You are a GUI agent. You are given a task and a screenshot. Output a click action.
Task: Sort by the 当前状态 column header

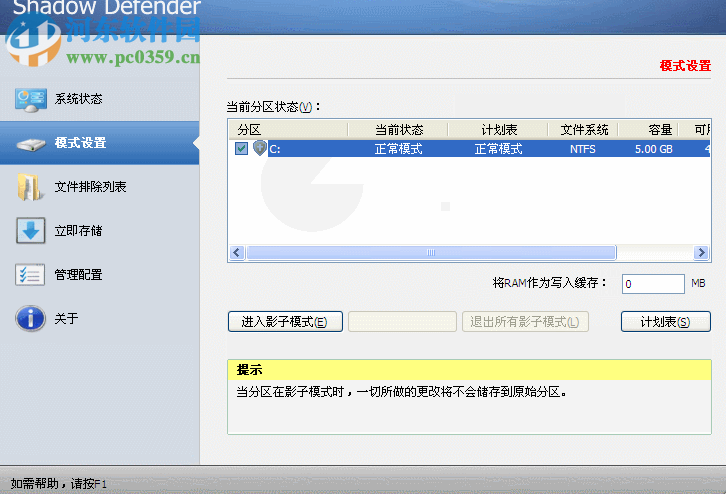tap(398, 130)
